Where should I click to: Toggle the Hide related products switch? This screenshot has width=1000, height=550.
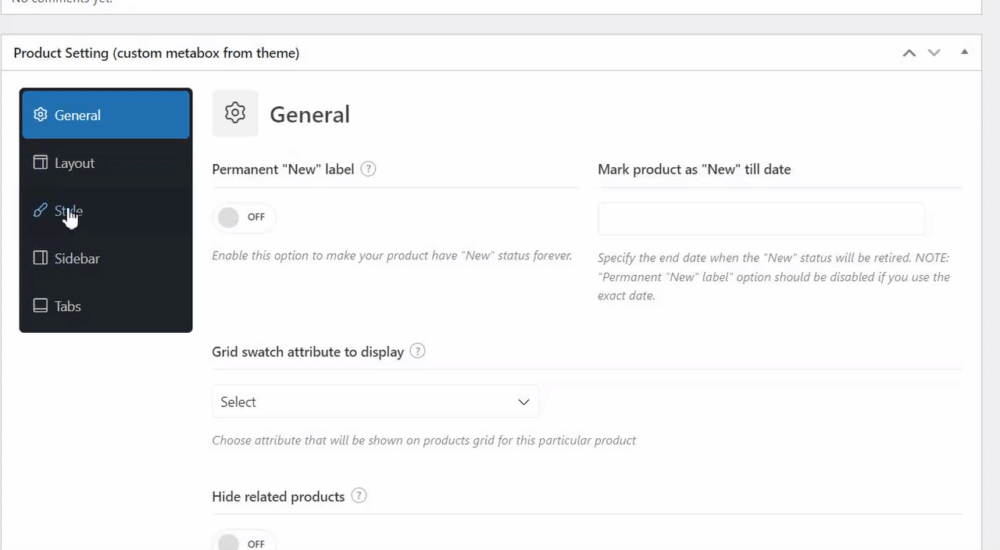click(244, 542)
